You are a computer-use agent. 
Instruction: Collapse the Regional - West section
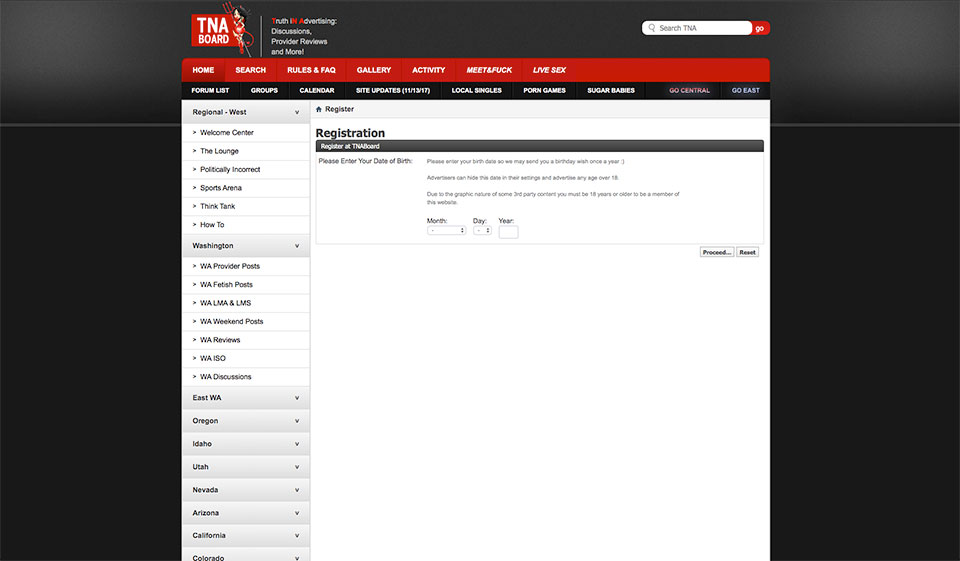(297, 112)
